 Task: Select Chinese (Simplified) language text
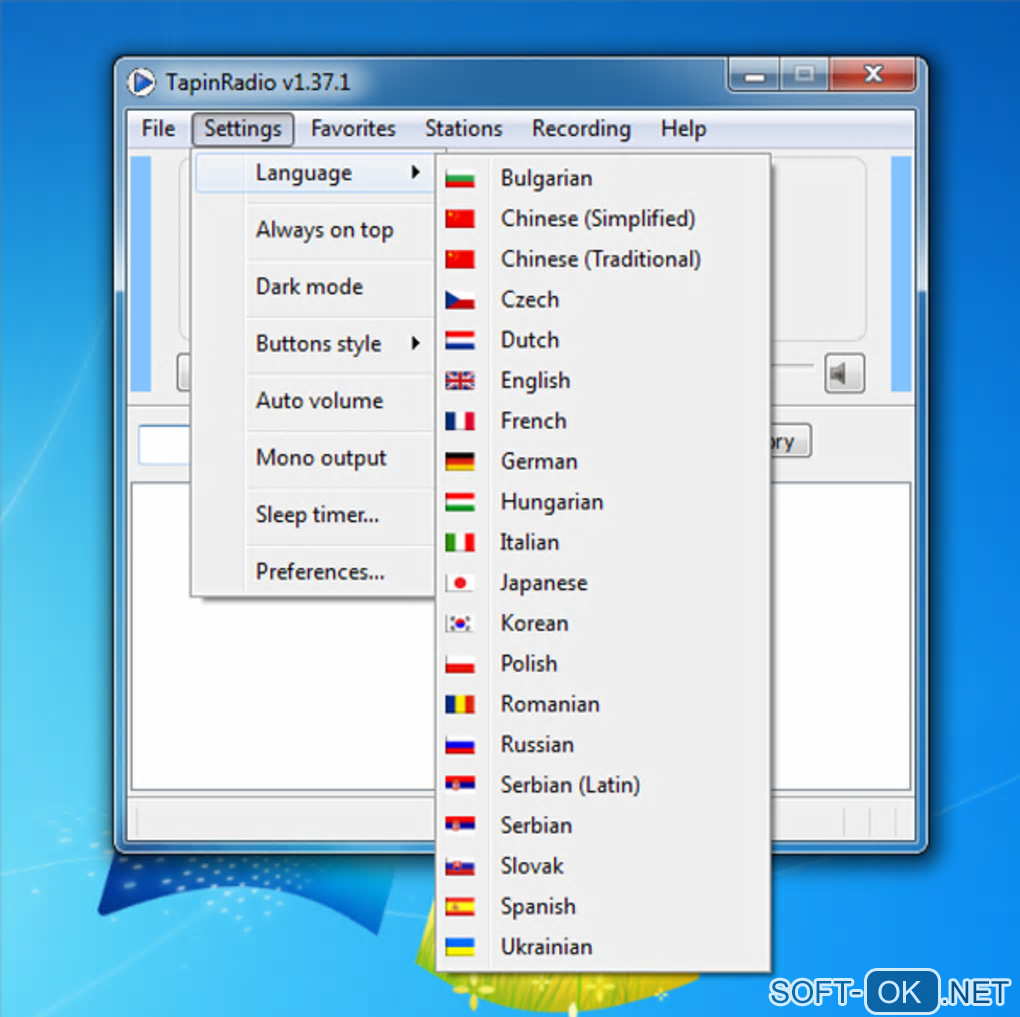(598, 219)
